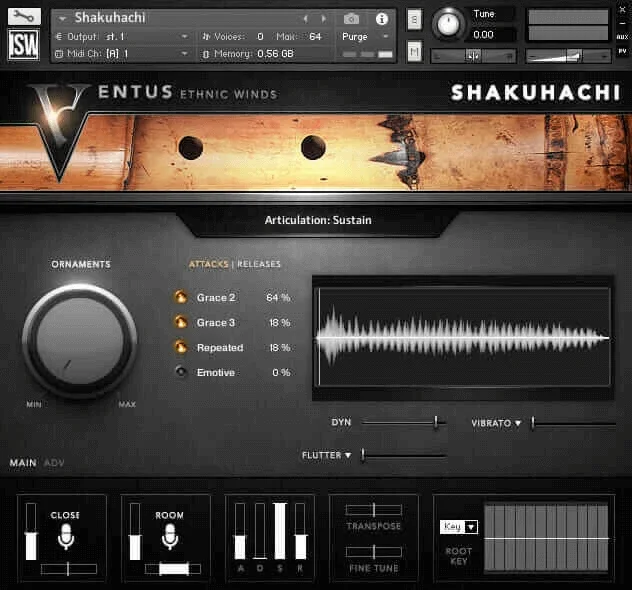
Task: Adjust the pan slider in header
Action: tap(473, 56)
